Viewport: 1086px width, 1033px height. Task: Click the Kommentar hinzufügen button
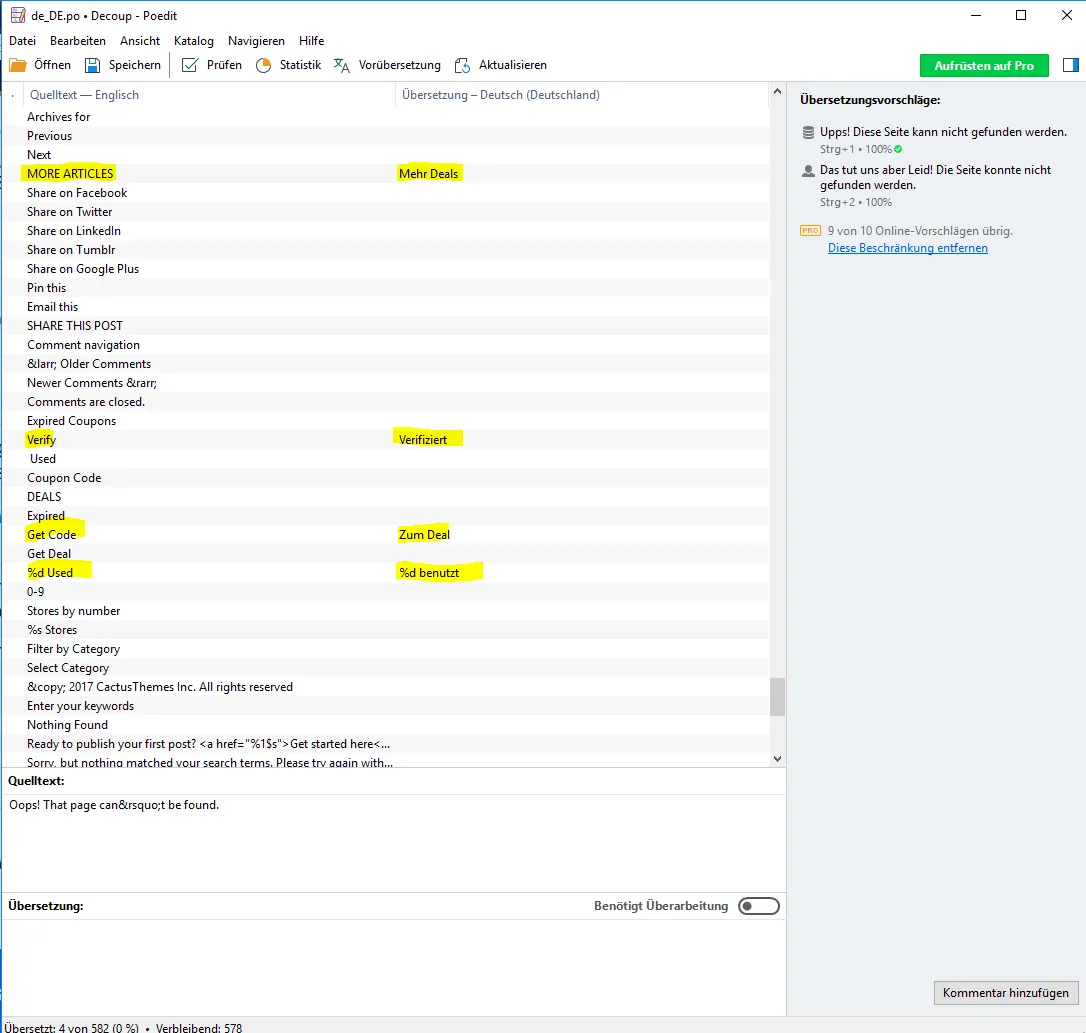pos(1006,993)
